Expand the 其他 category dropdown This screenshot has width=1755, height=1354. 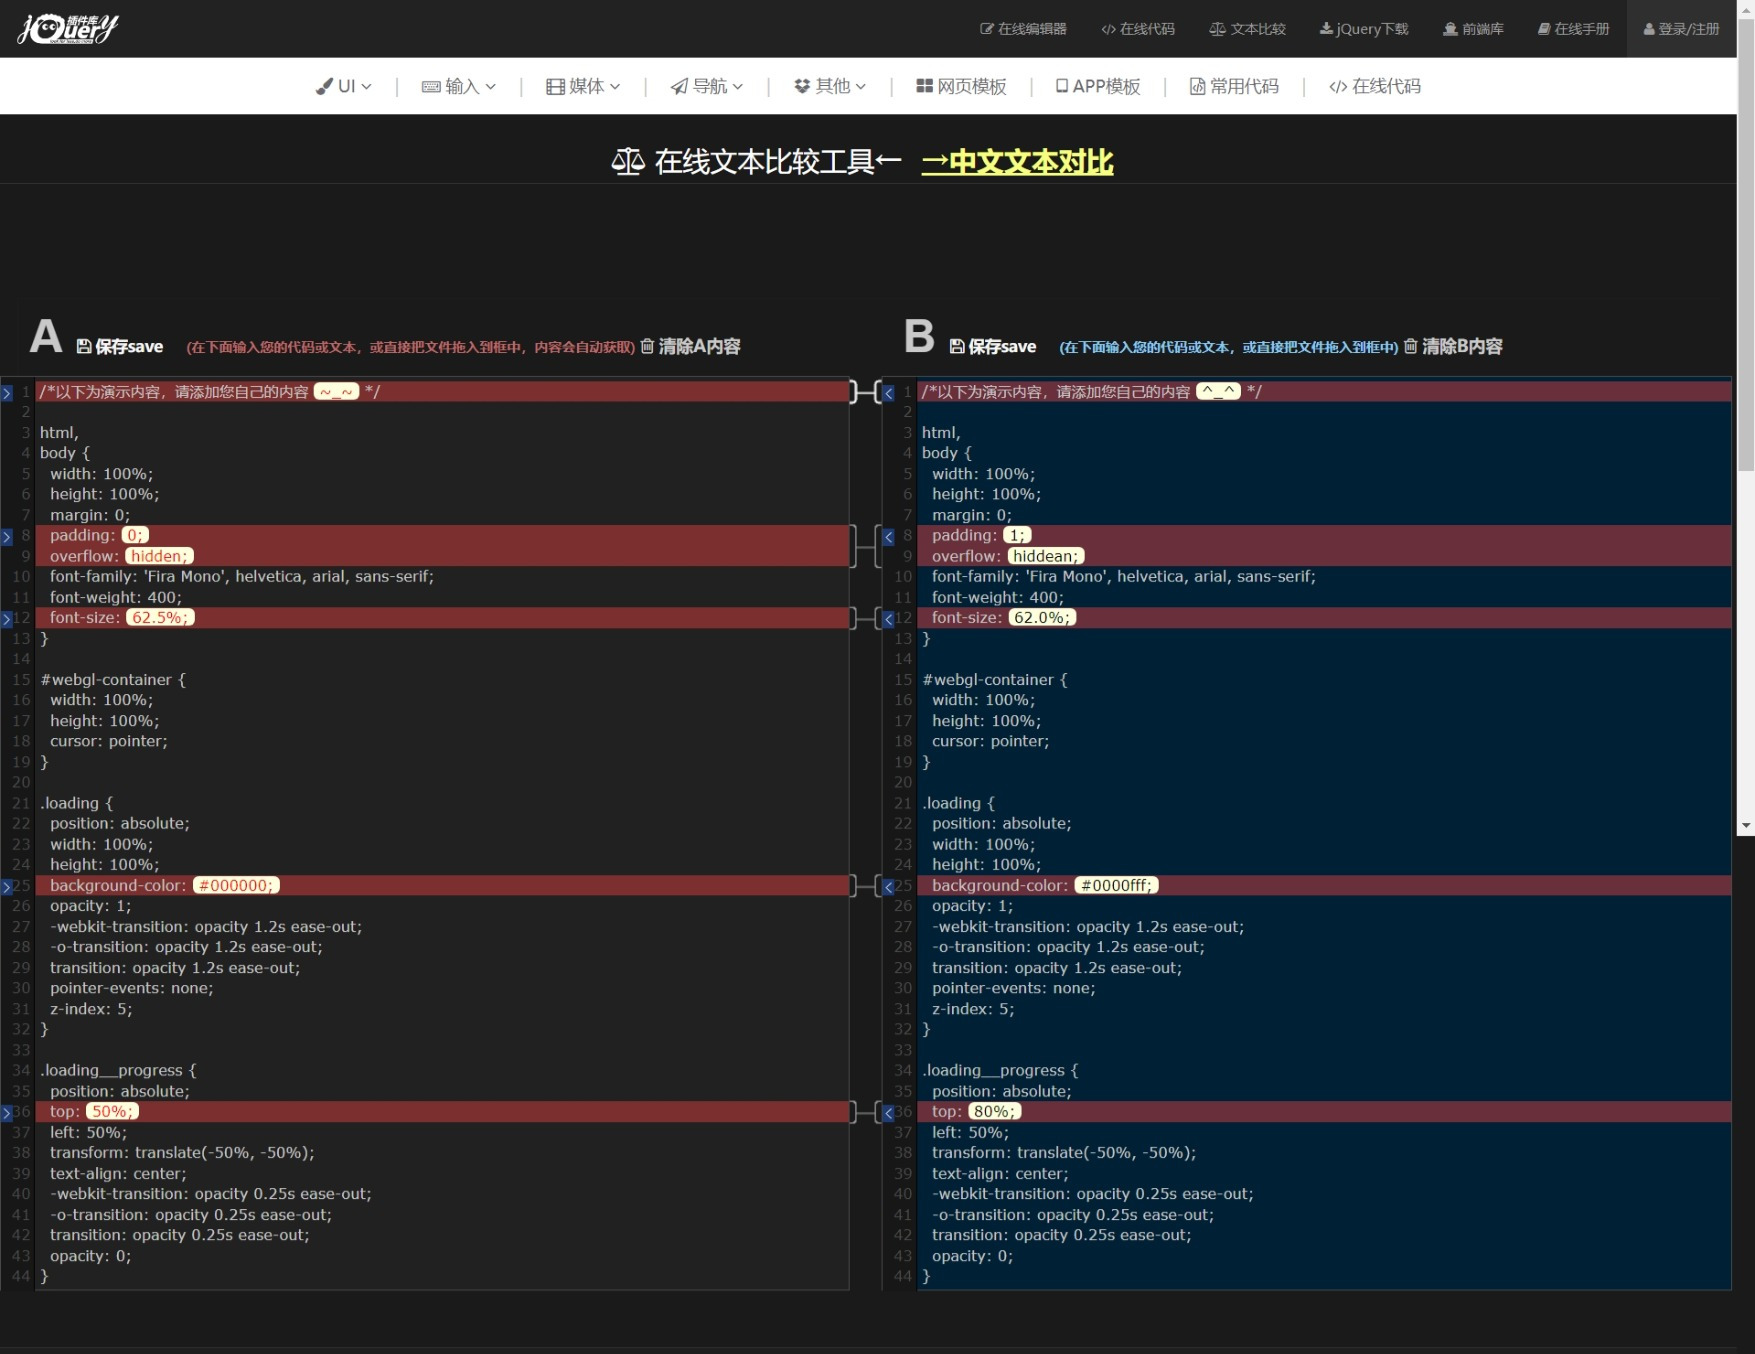pos(830,86)
